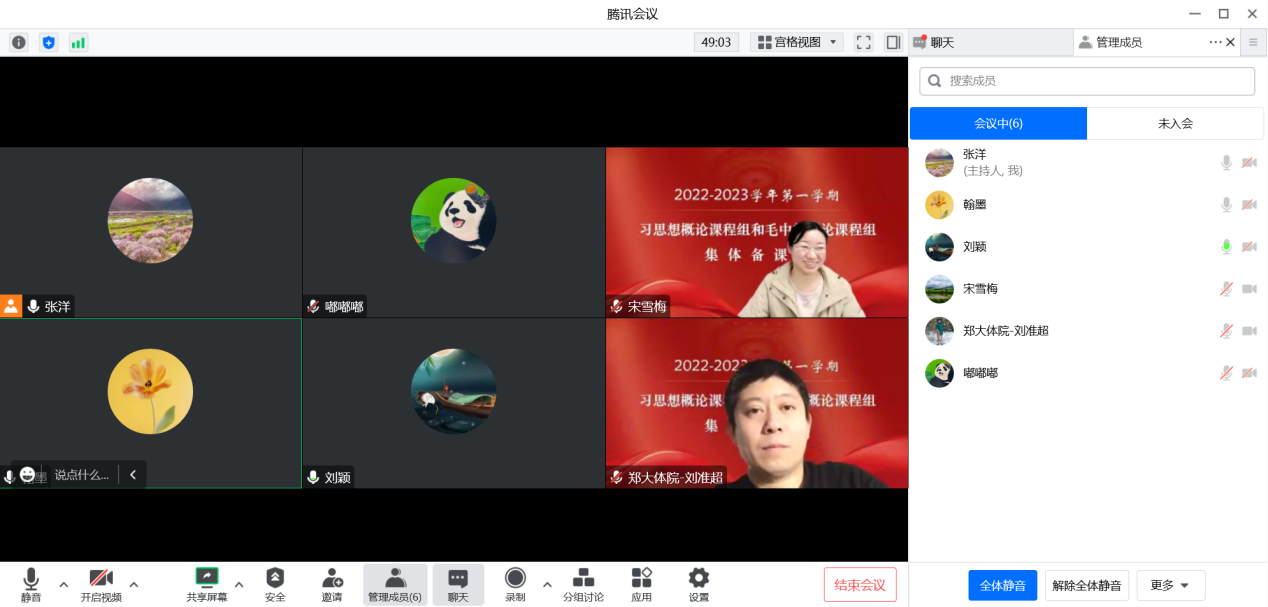Check green network signal status icon

tap(78, 43)
